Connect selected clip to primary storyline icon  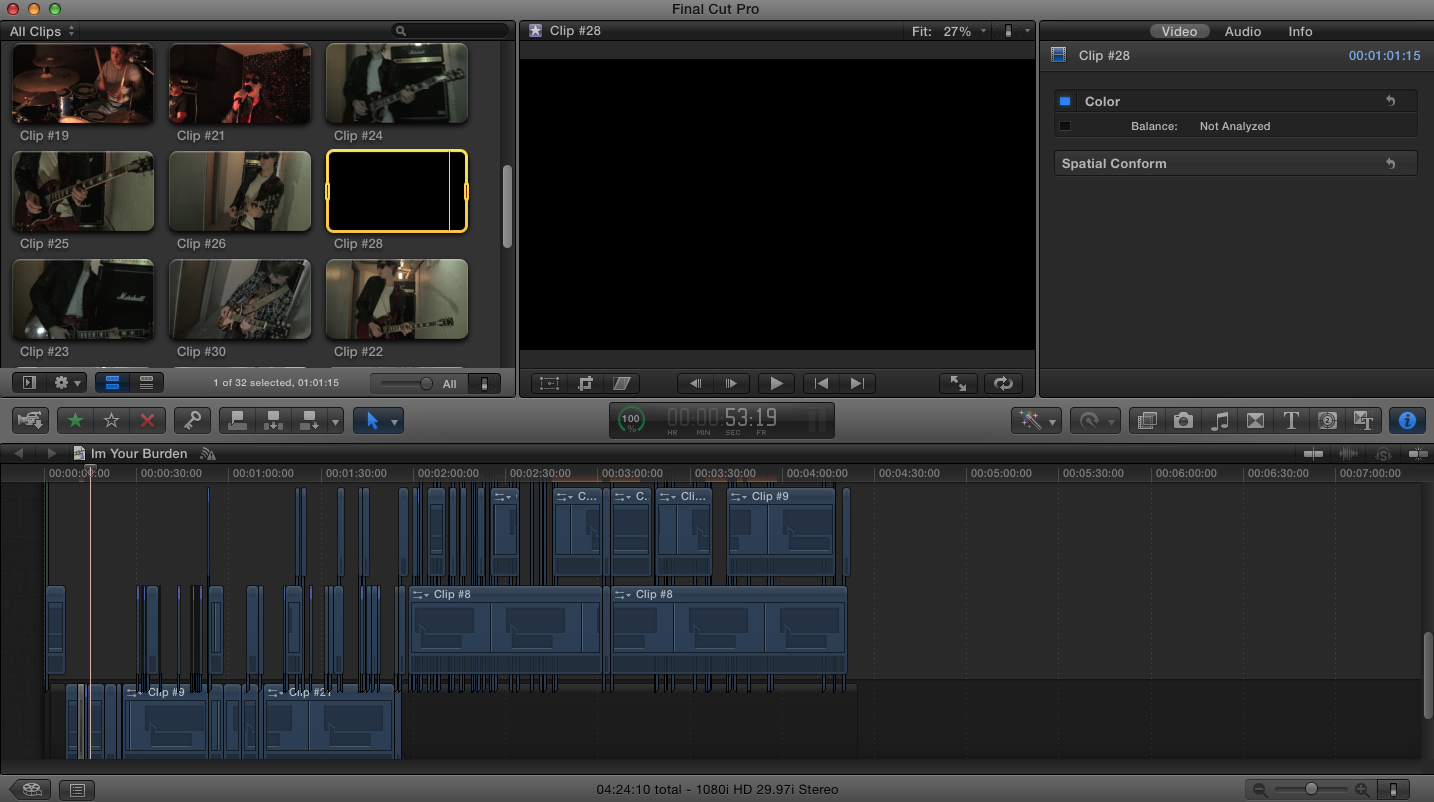[237, 421]
